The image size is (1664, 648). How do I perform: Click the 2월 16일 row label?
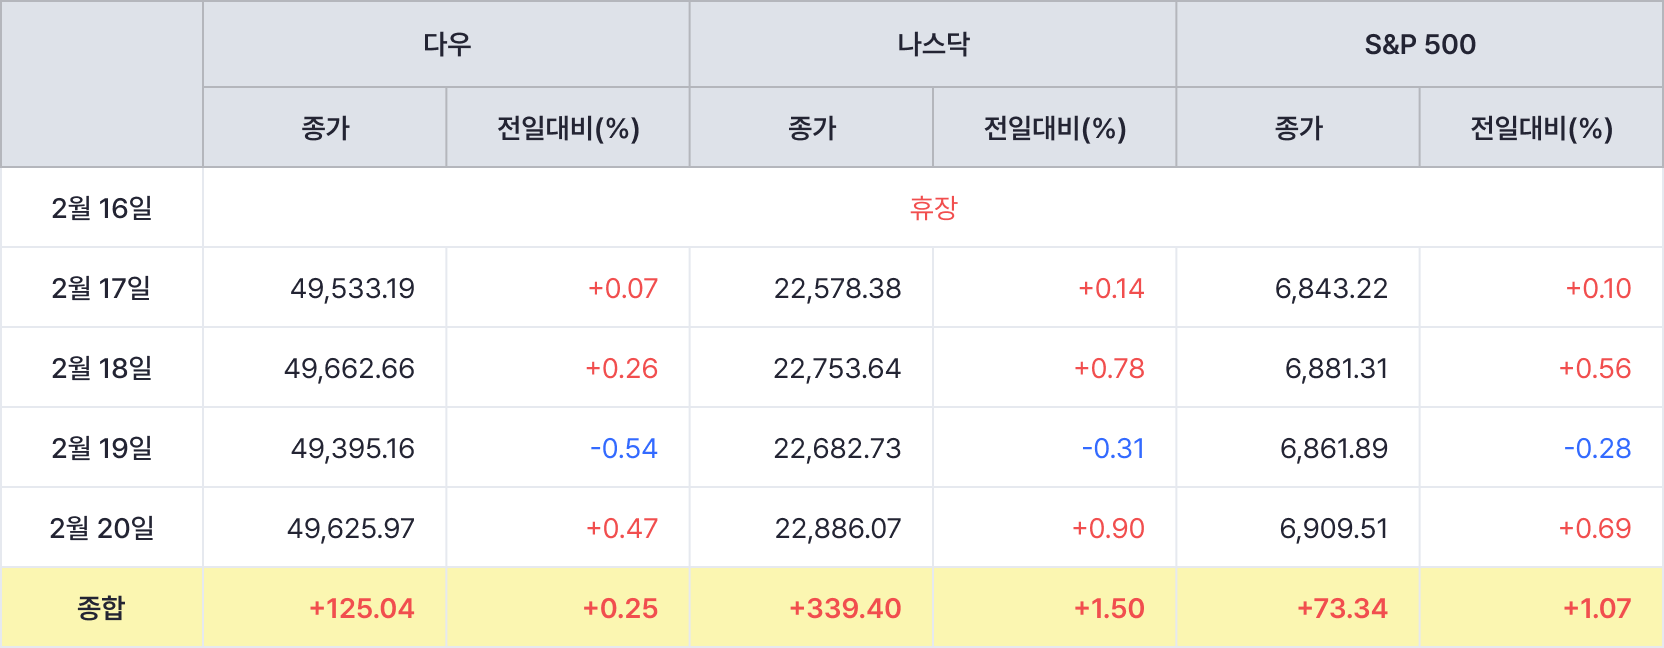tap(102, 208)
